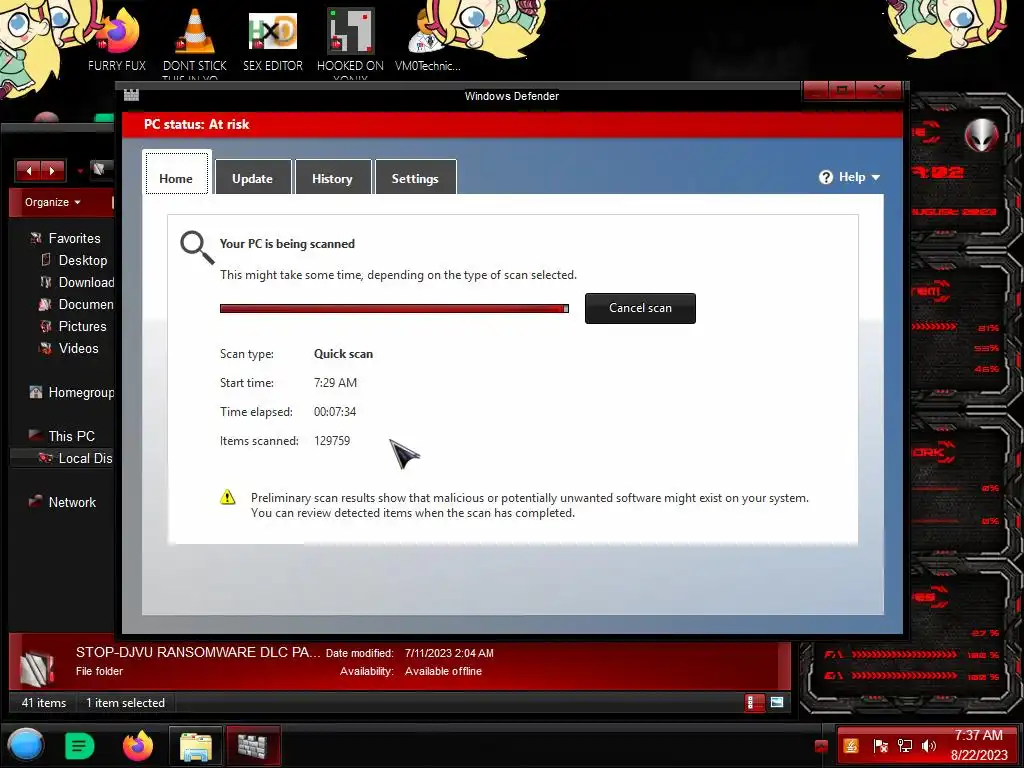Select Favorites in Explorer navigation pane
1024x768 pixels.
click(74, 238)
